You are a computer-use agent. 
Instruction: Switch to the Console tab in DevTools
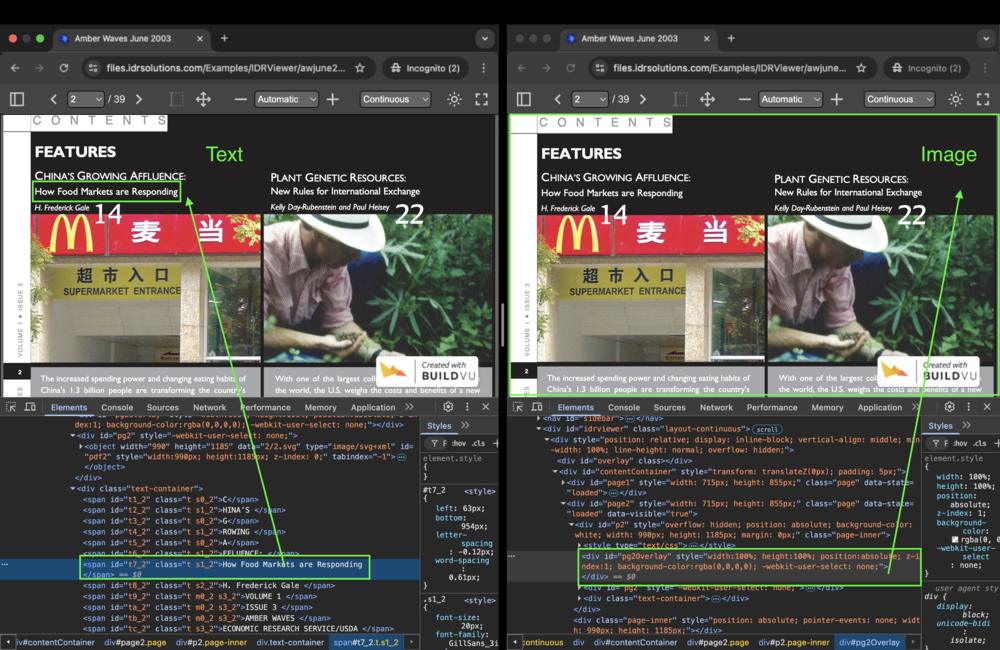click(117, 407)
